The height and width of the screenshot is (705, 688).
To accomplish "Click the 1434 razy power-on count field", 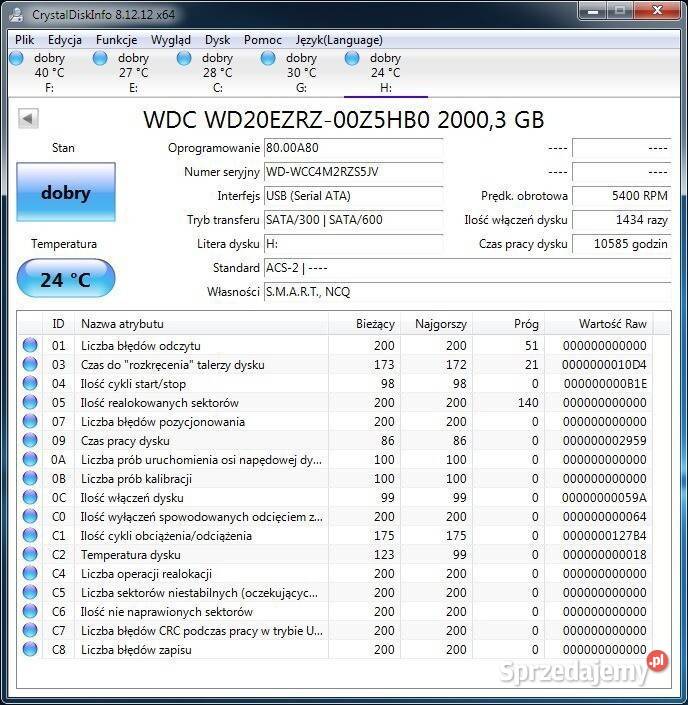I will (621, 220).
